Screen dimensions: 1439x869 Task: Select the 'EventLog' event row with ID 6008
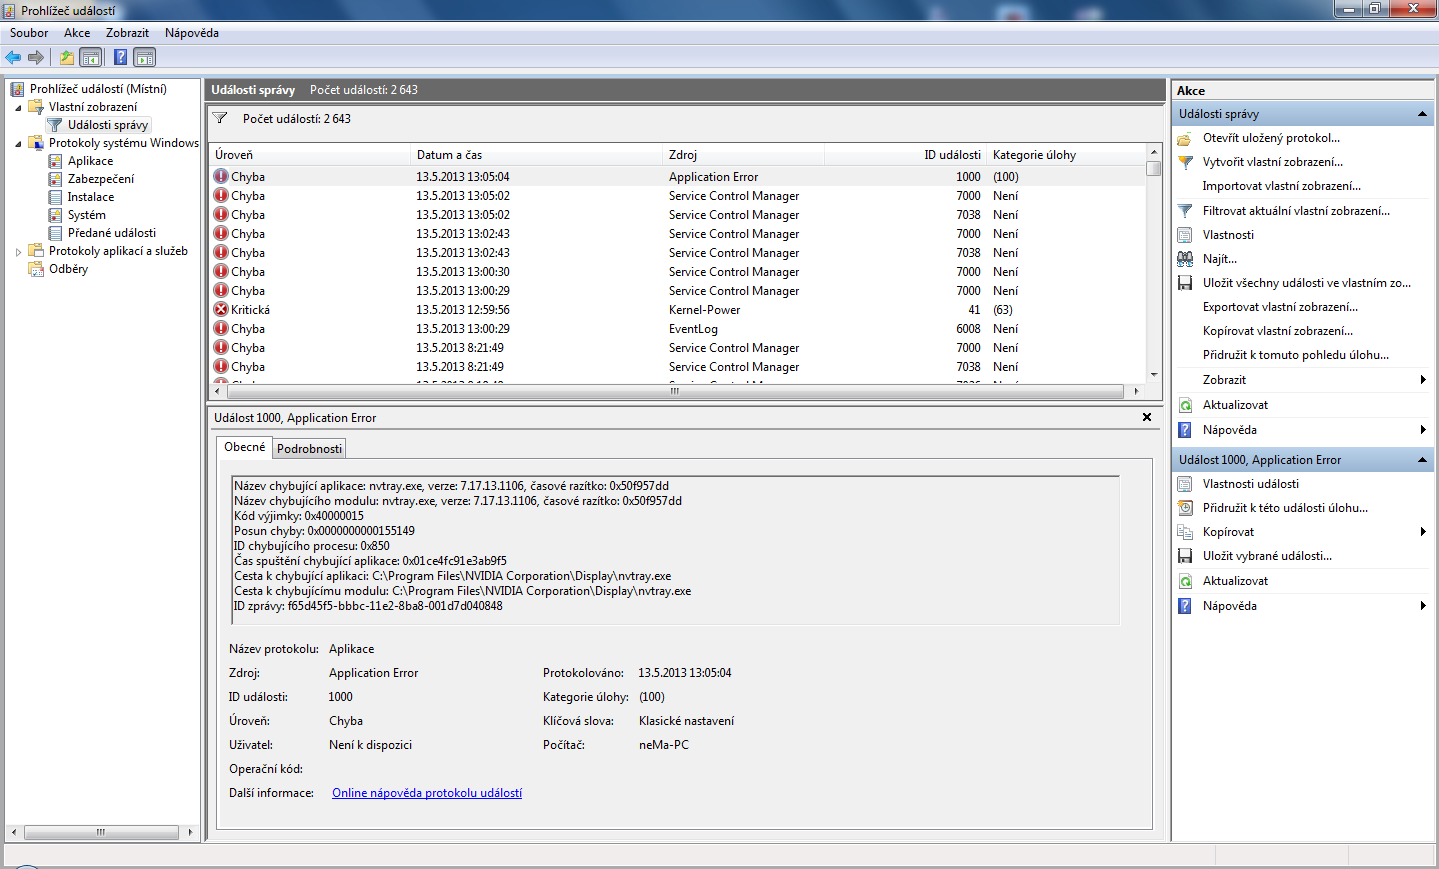678,329
